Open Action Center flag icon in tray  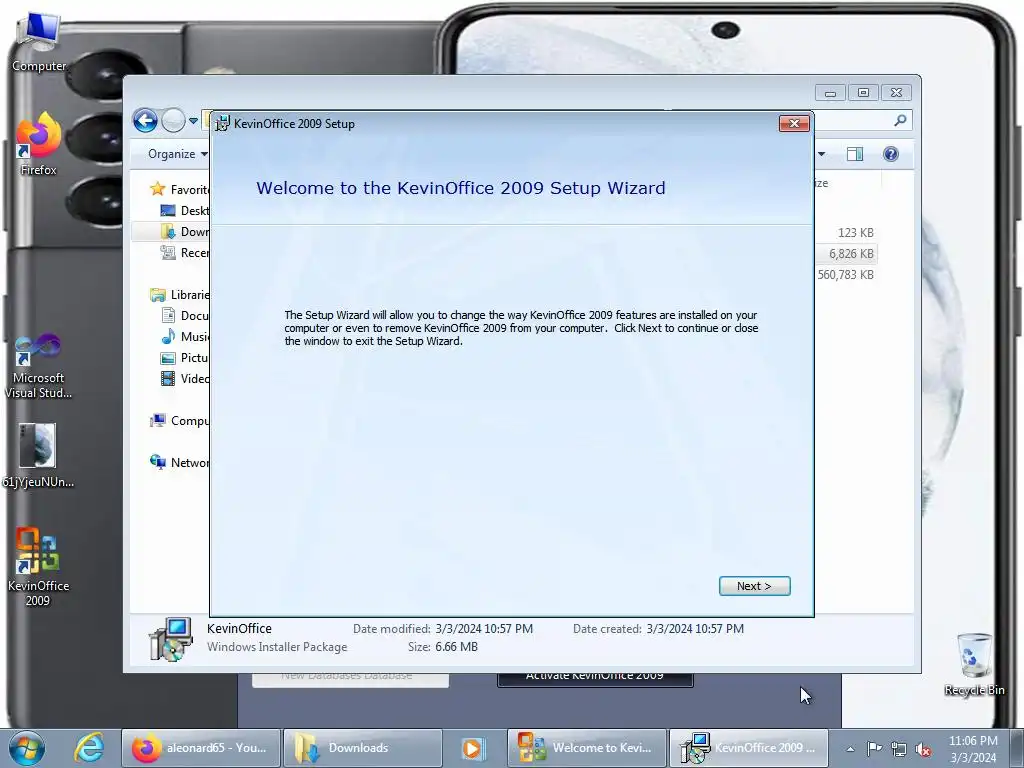[874, 748]
